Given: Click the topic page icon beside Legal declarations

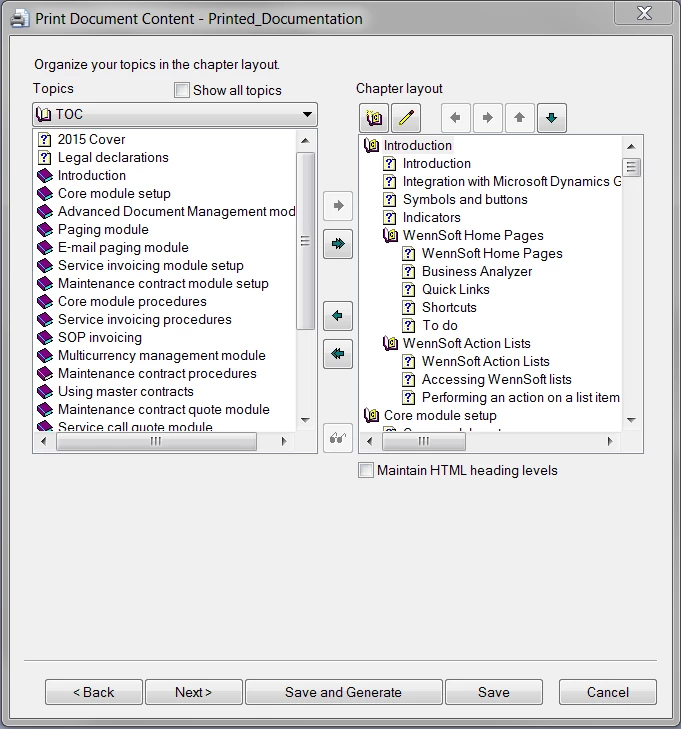Looking at the screenshot, I should pos(44,158).
